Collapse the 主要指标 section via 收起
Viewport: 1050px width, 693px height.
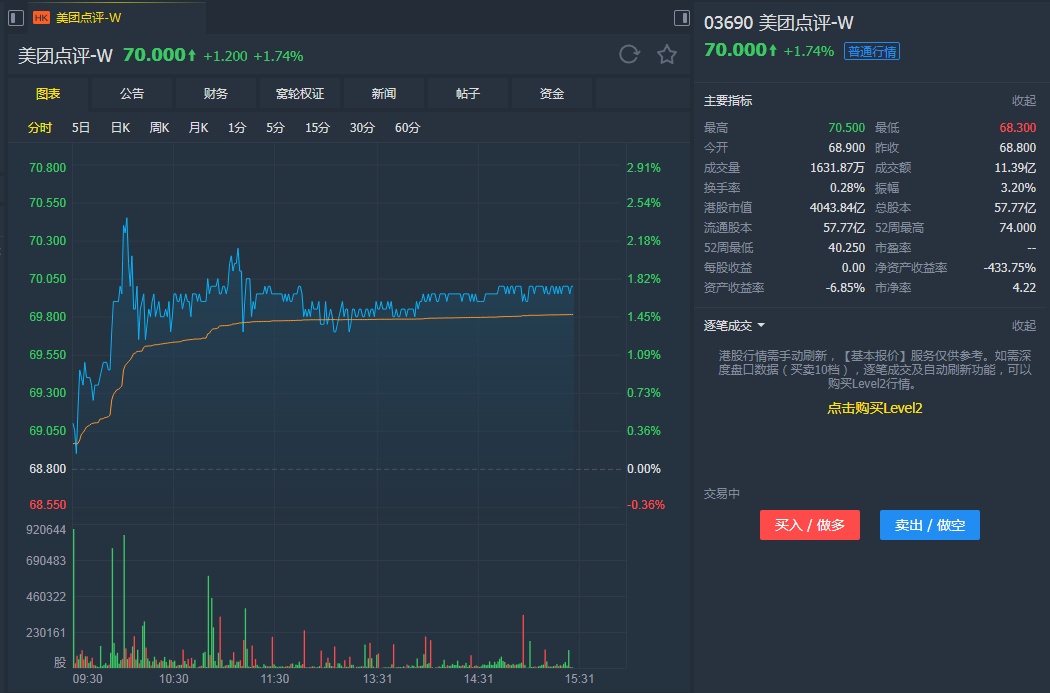[1024, 100]
